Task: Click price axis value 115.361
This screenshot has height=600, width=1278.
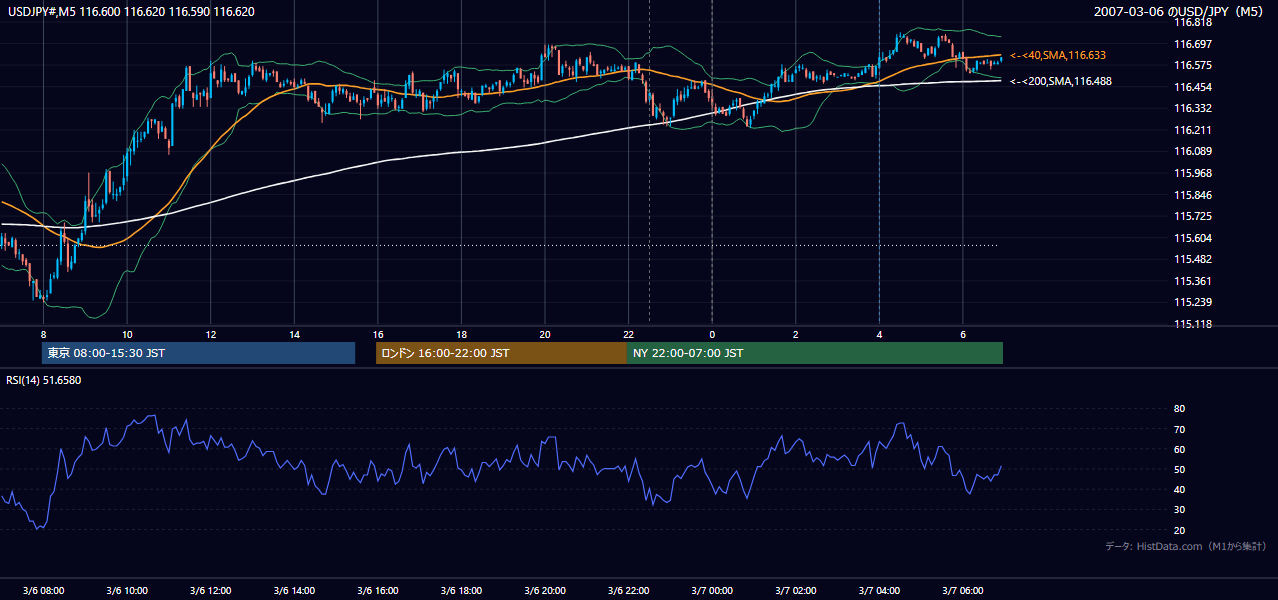Action: (1192, 281)
